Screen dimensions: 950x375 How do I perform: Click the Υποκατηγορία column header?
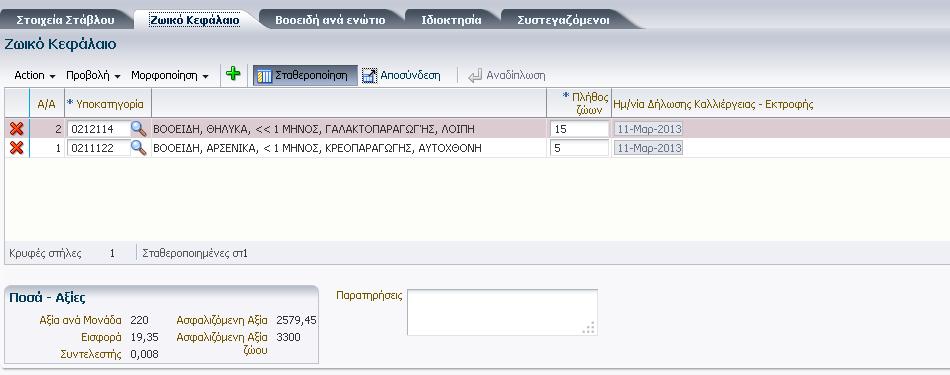point(108,104)
